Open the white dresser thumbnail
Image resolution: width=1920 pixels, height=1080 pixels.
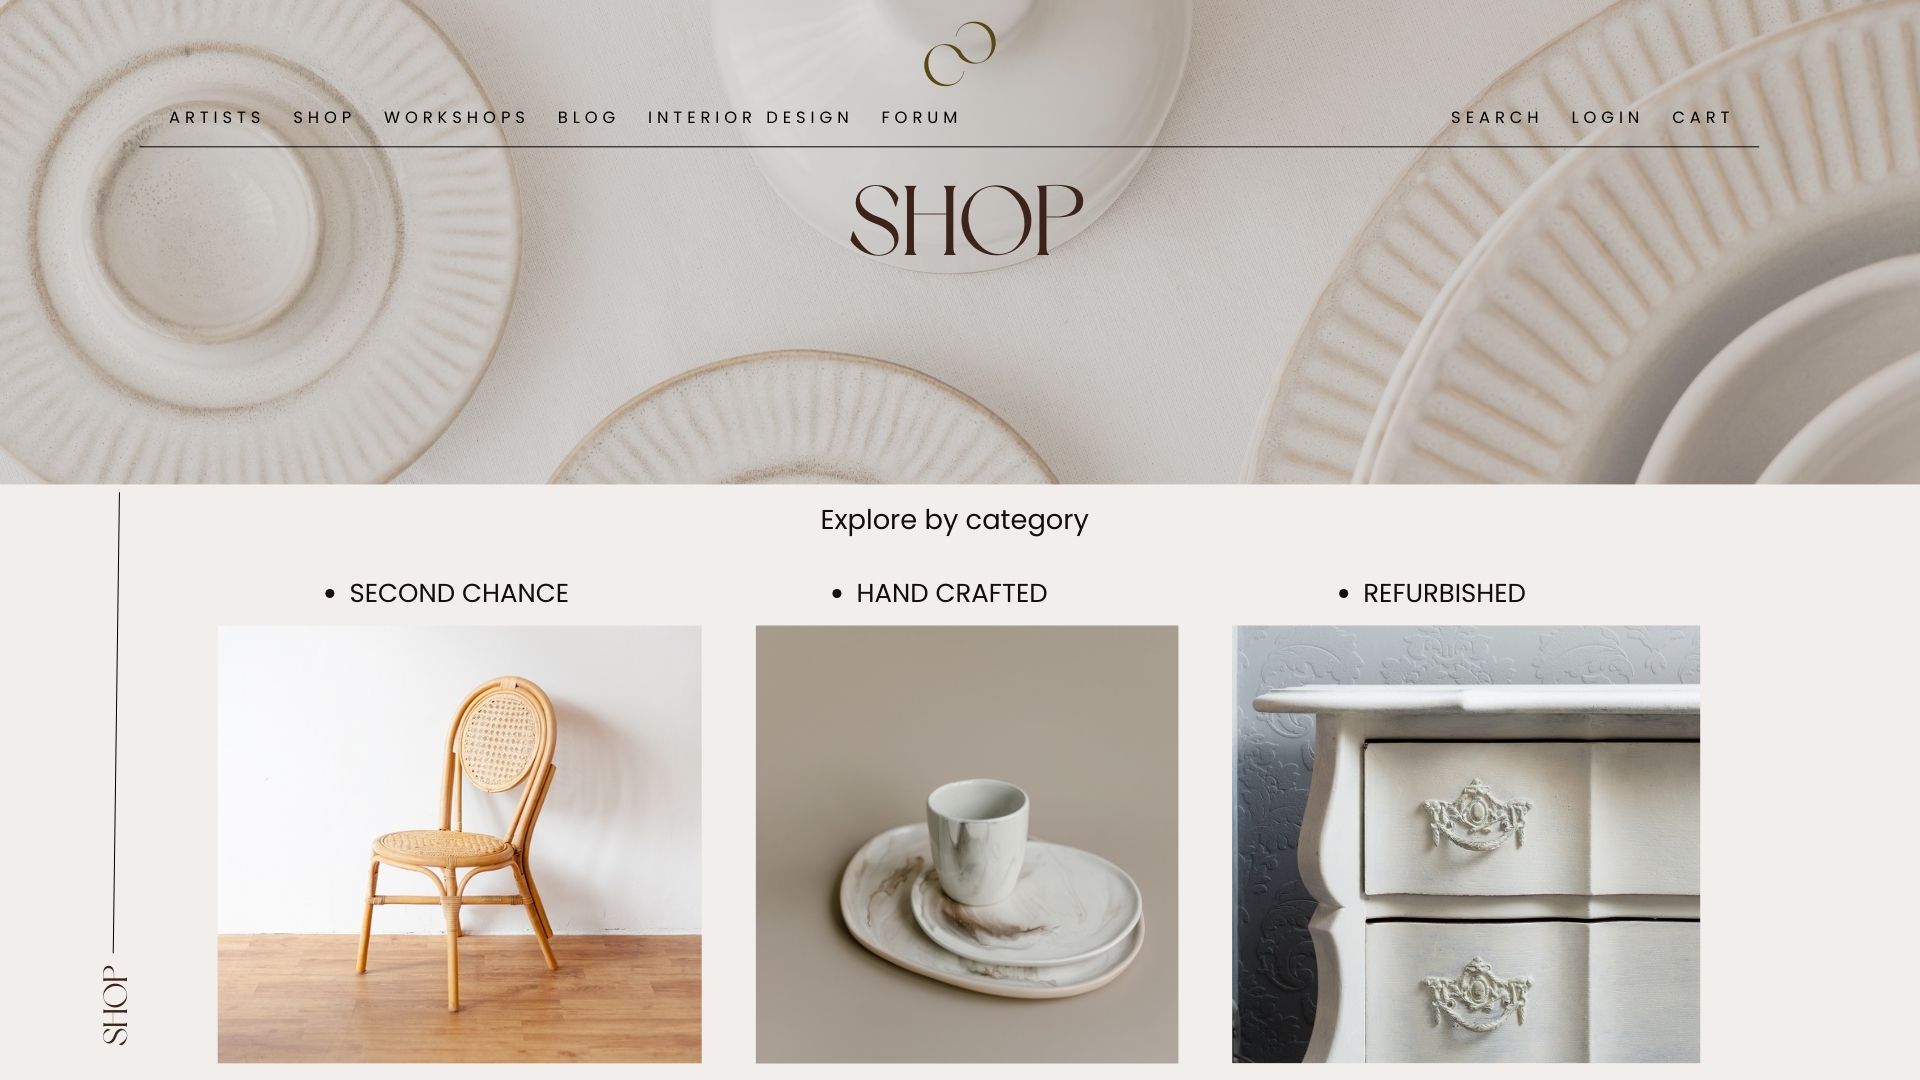pos(1466,844)
